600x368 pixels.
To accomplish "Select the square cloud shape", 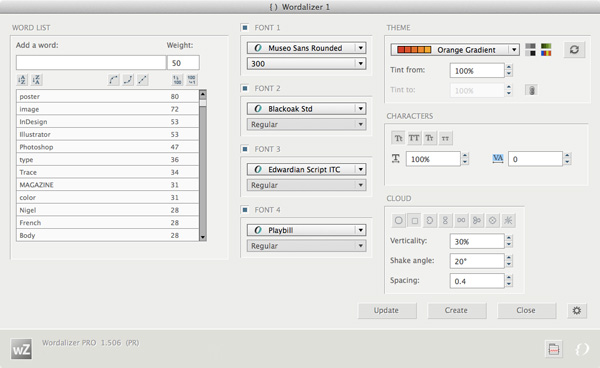I will pyautogui.click(x=414, y=220).
